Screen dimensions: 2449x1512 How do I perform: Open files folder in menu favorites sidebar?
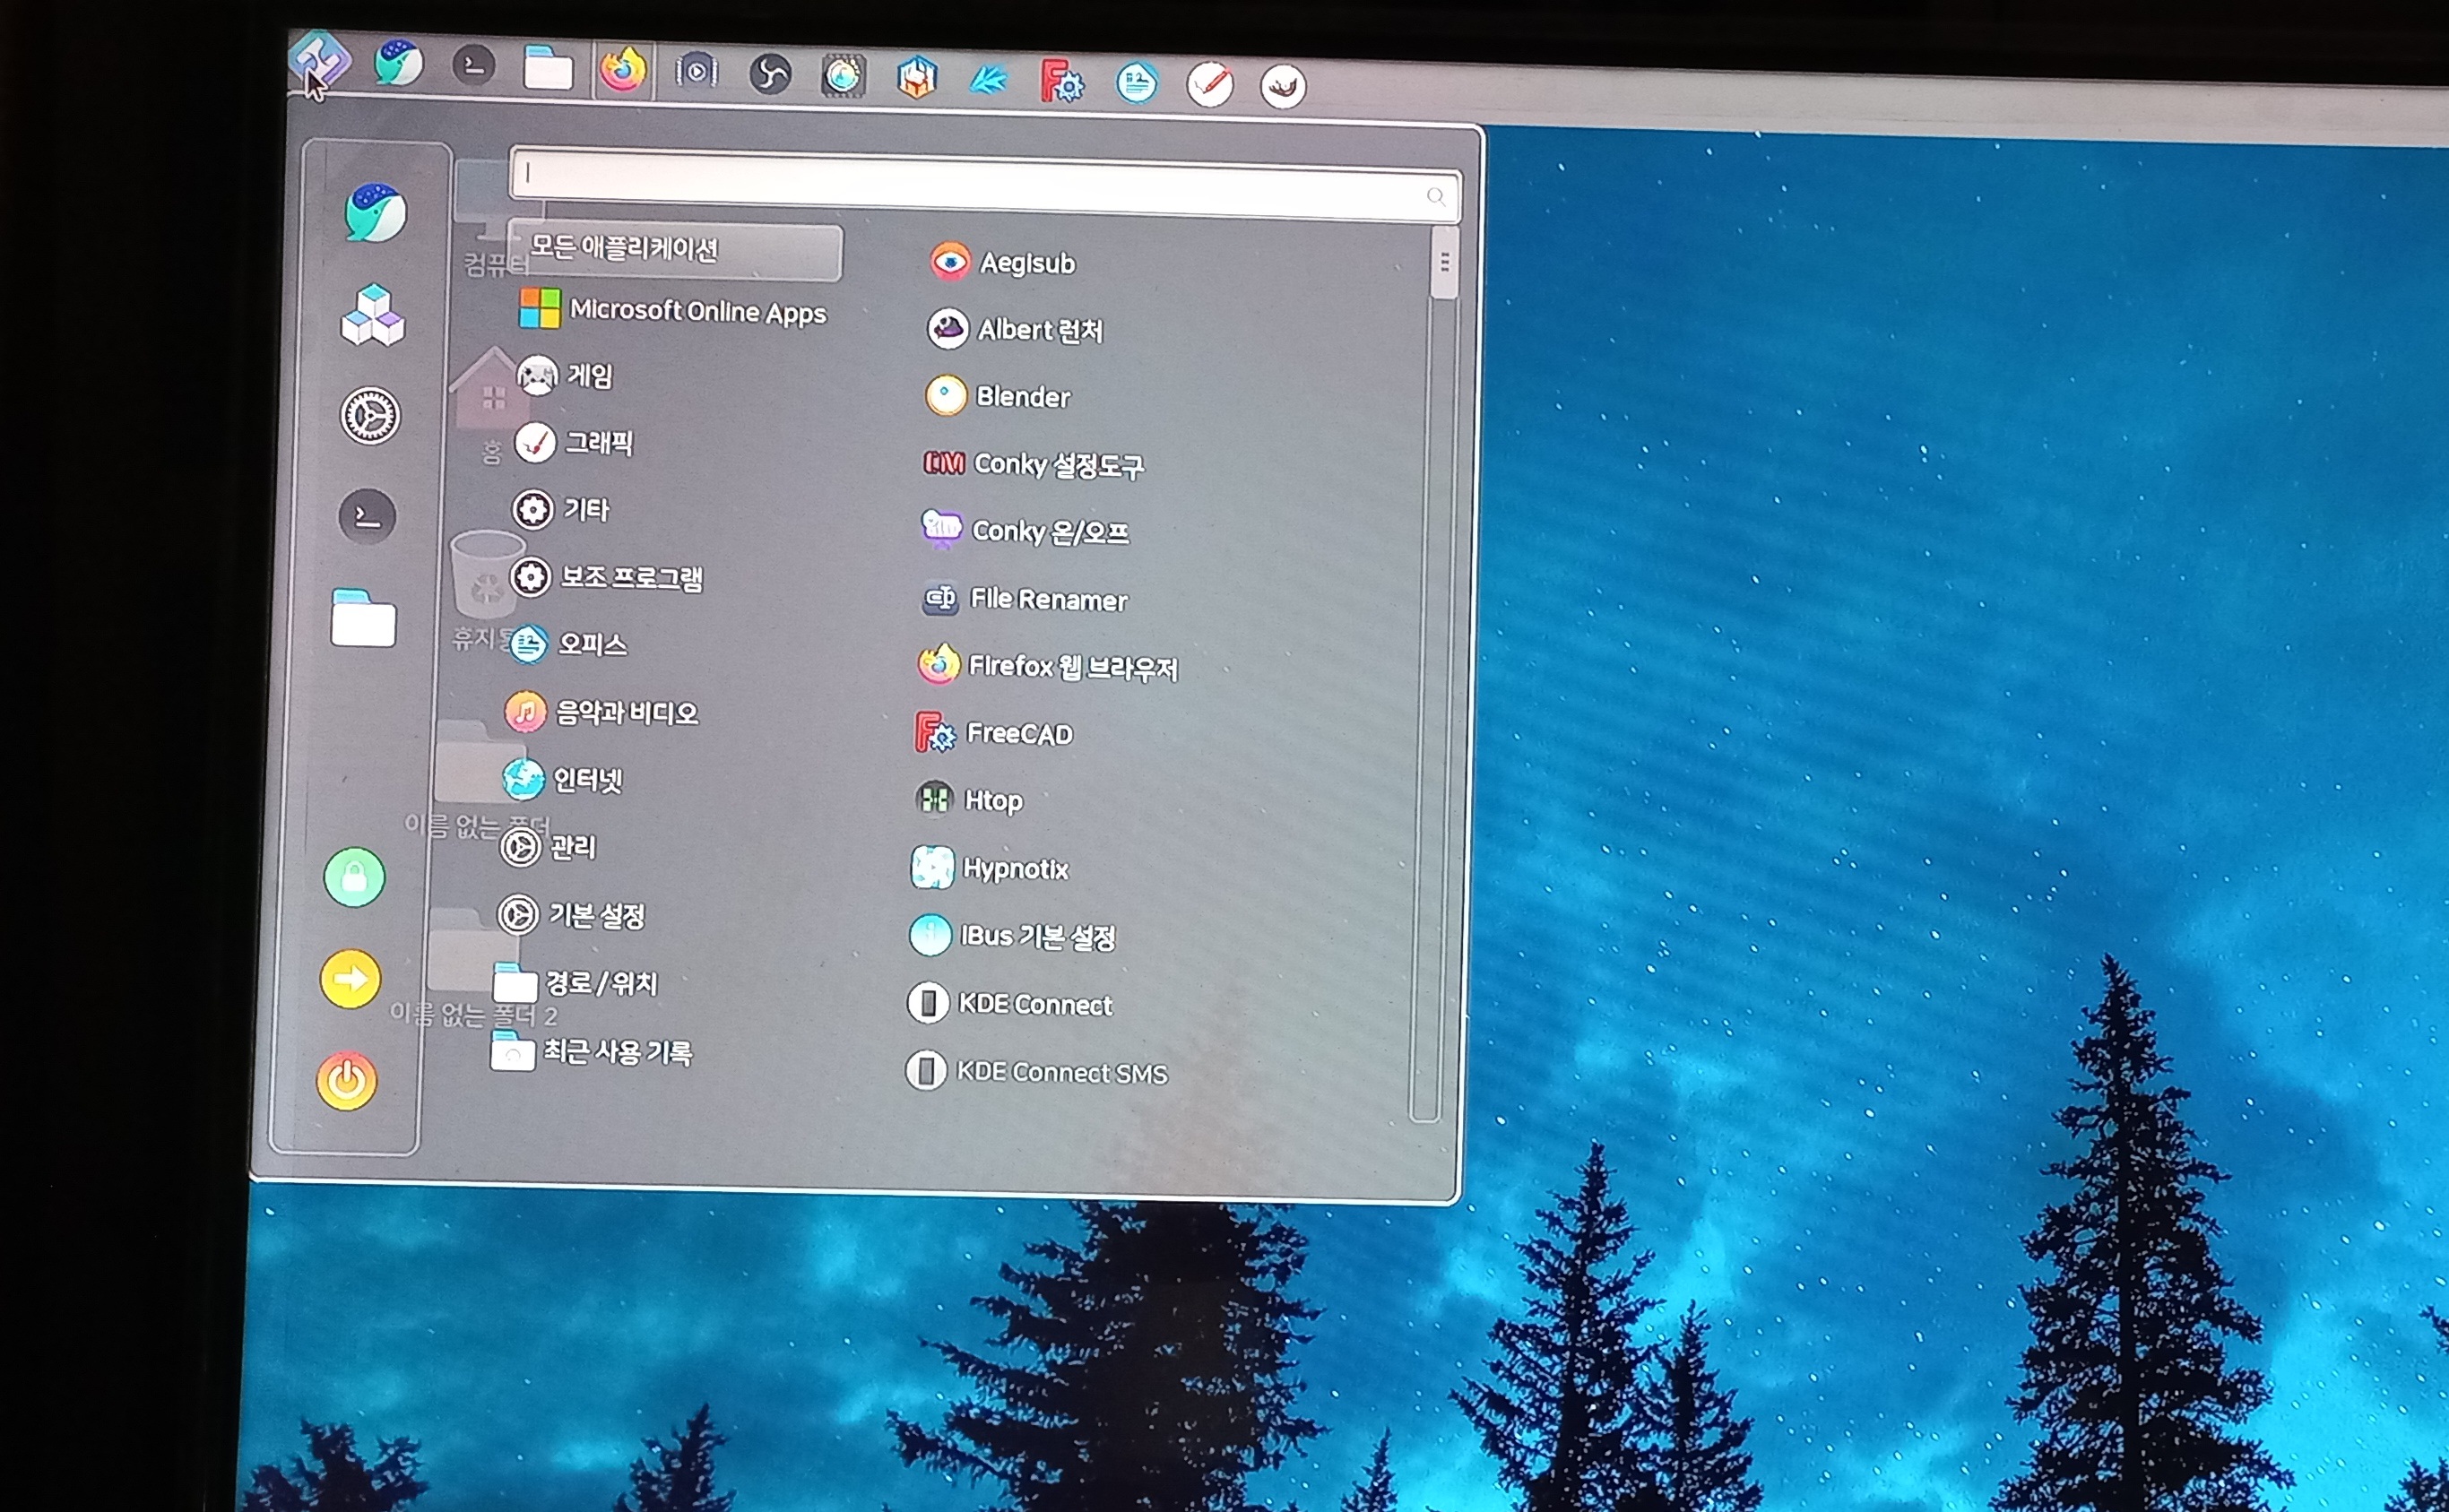pos(363,618)
